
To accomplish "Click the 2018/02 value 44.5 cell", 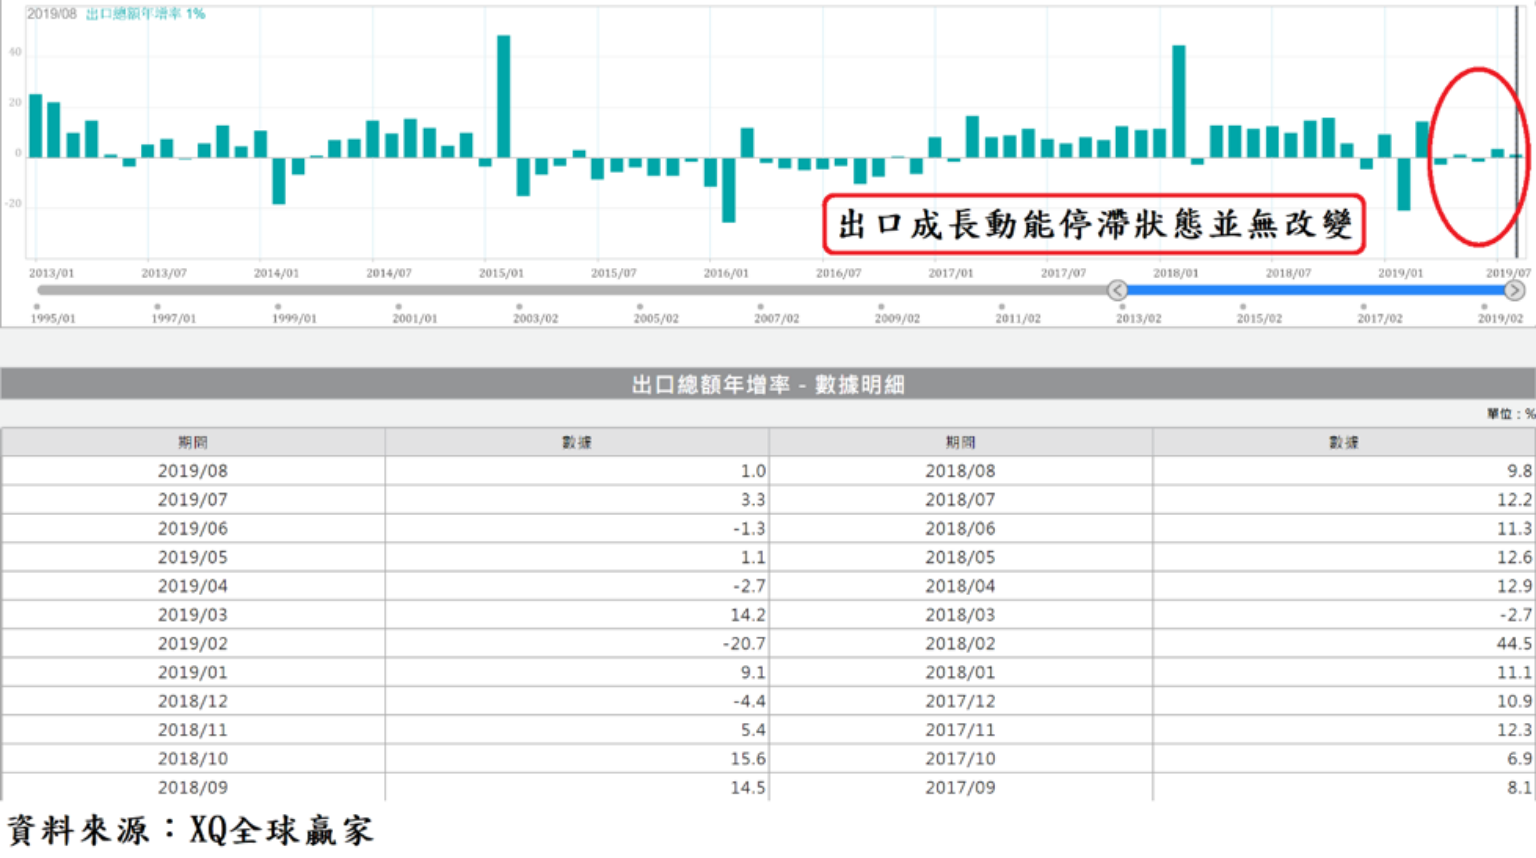I will tap(1343, 644).
